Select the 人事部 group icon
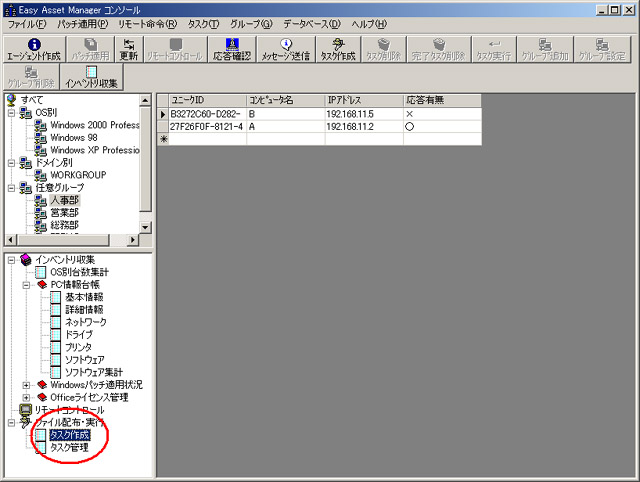This screenshot has width=640, height=482. [x=40, y=200]
